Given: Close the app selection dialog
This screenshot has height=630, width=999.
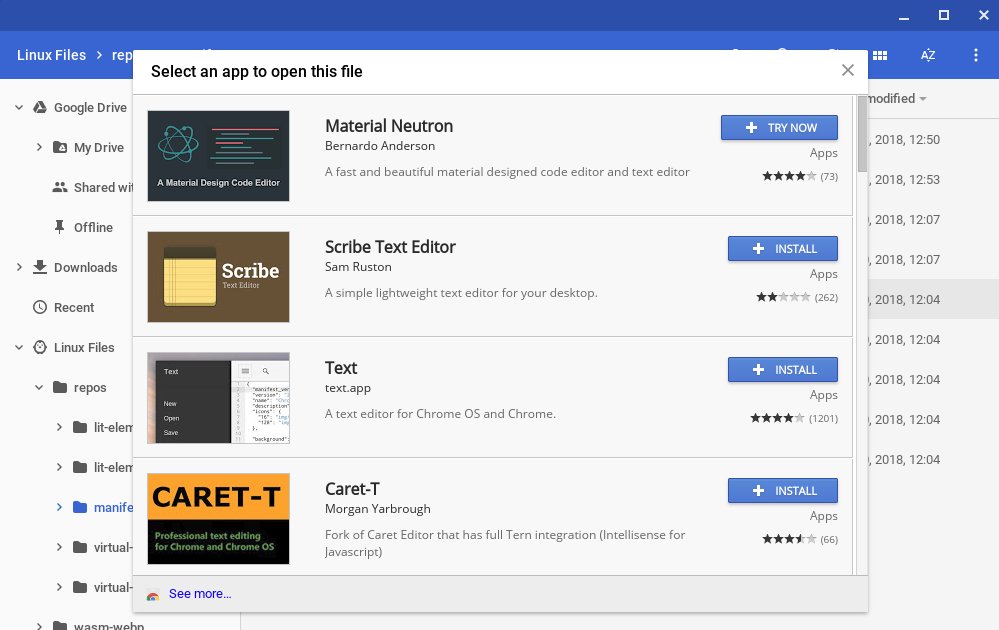Looking at the screenshot, I should pyautogui.click(x=847, y=70).
